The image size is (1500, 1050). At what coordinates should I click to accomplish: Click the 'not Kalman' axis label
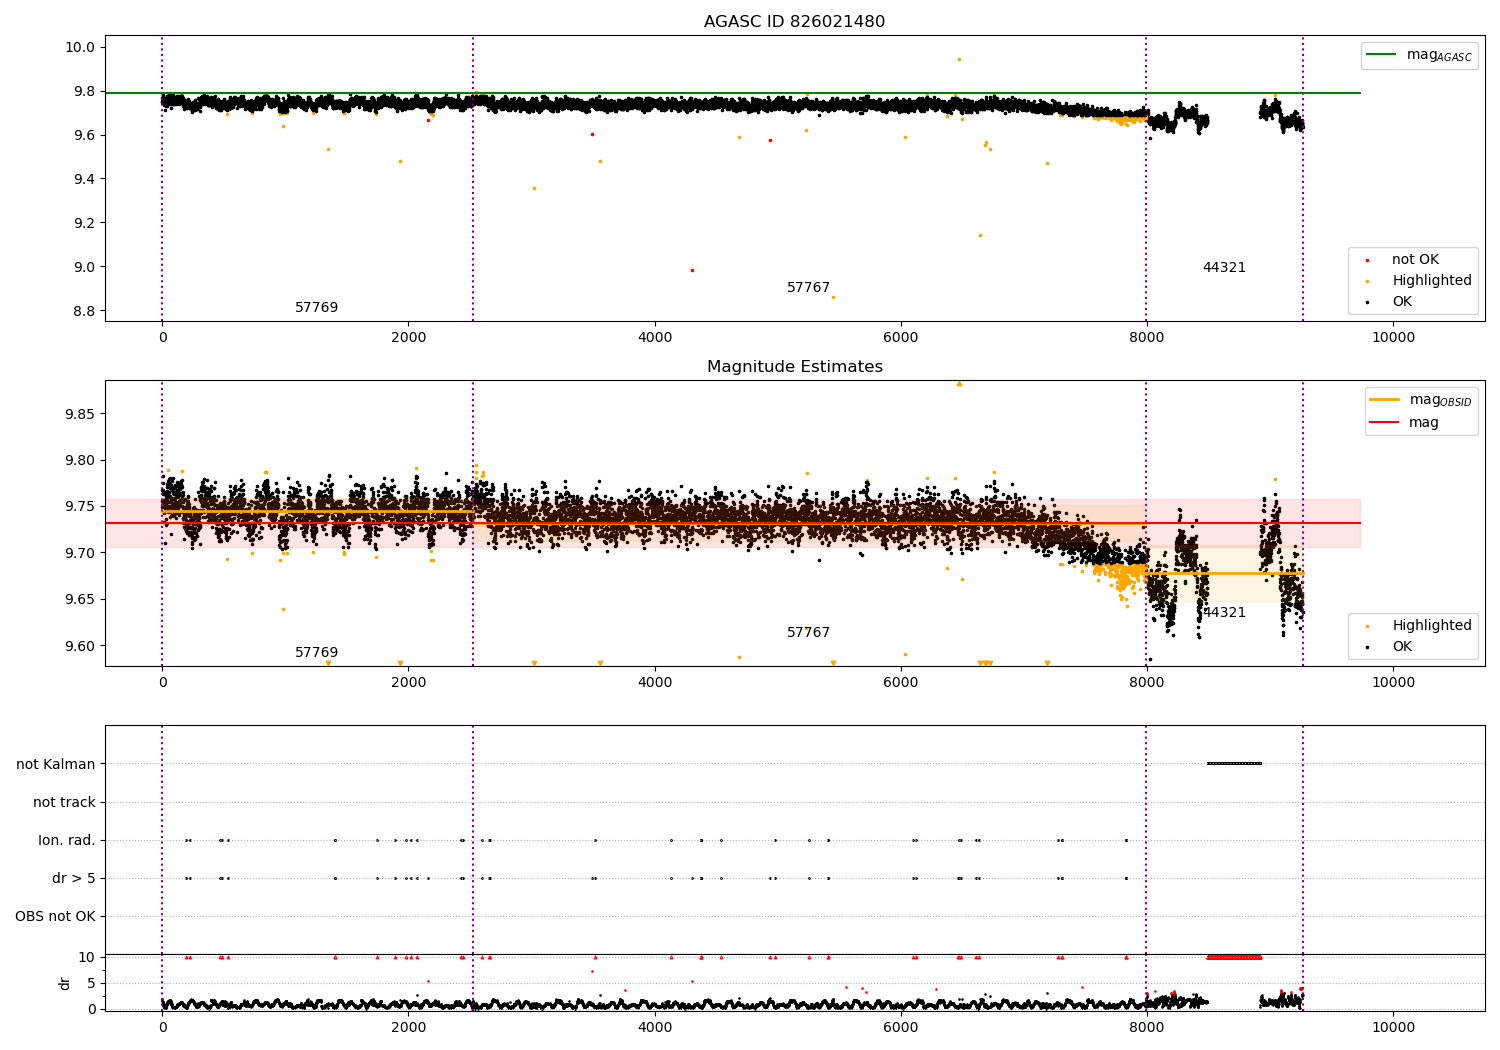[x=56, y=764]
